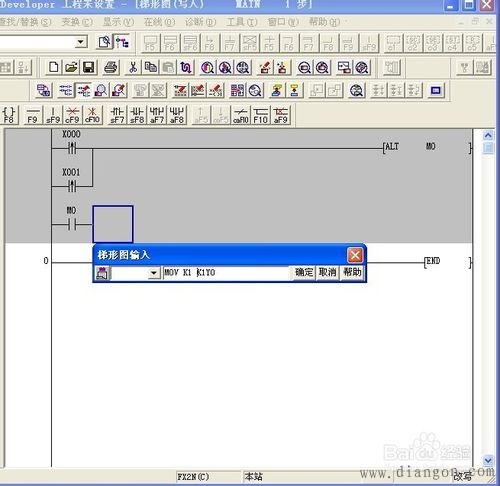The height and width of the screenshot is (486, 500).
Task: Click 本站 in the status bar
Action: [253, 477]
